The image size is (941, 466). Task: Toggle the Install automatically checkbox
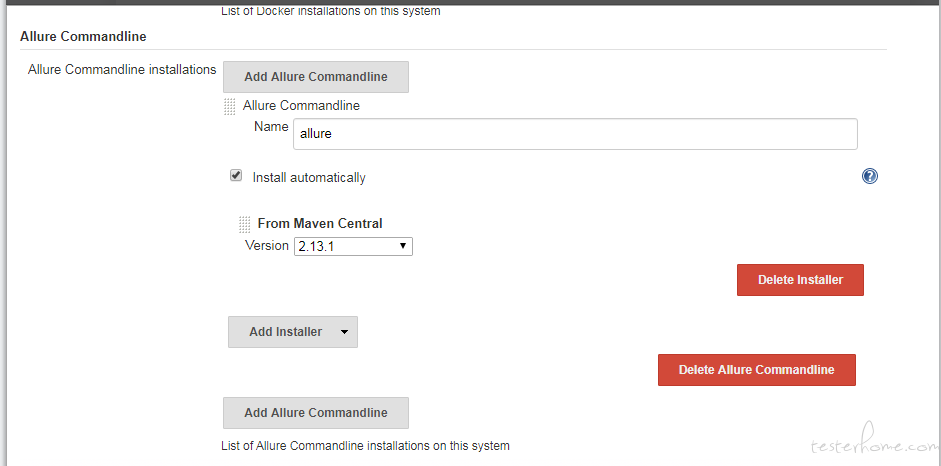click(x=236, y=176)
